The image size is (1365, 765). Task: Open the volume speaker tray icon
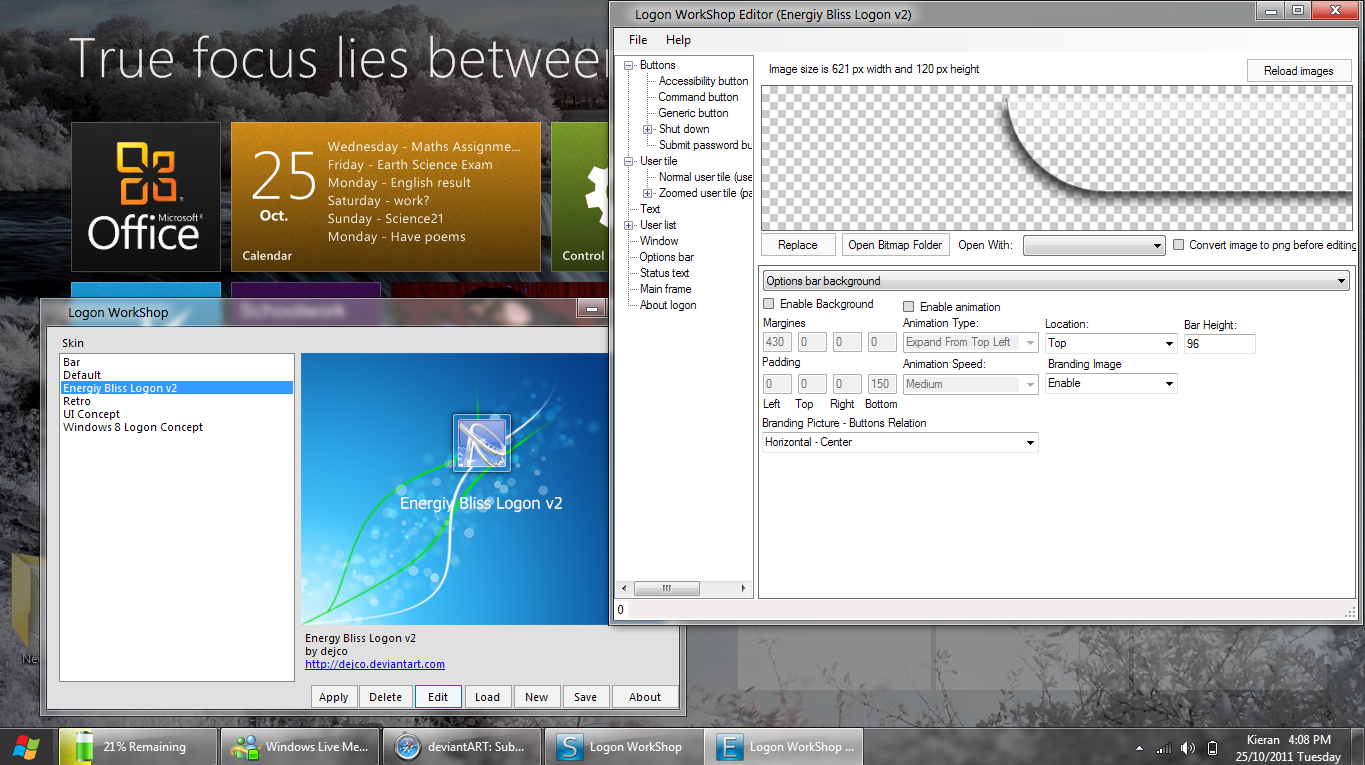[x=1187, y=748]
